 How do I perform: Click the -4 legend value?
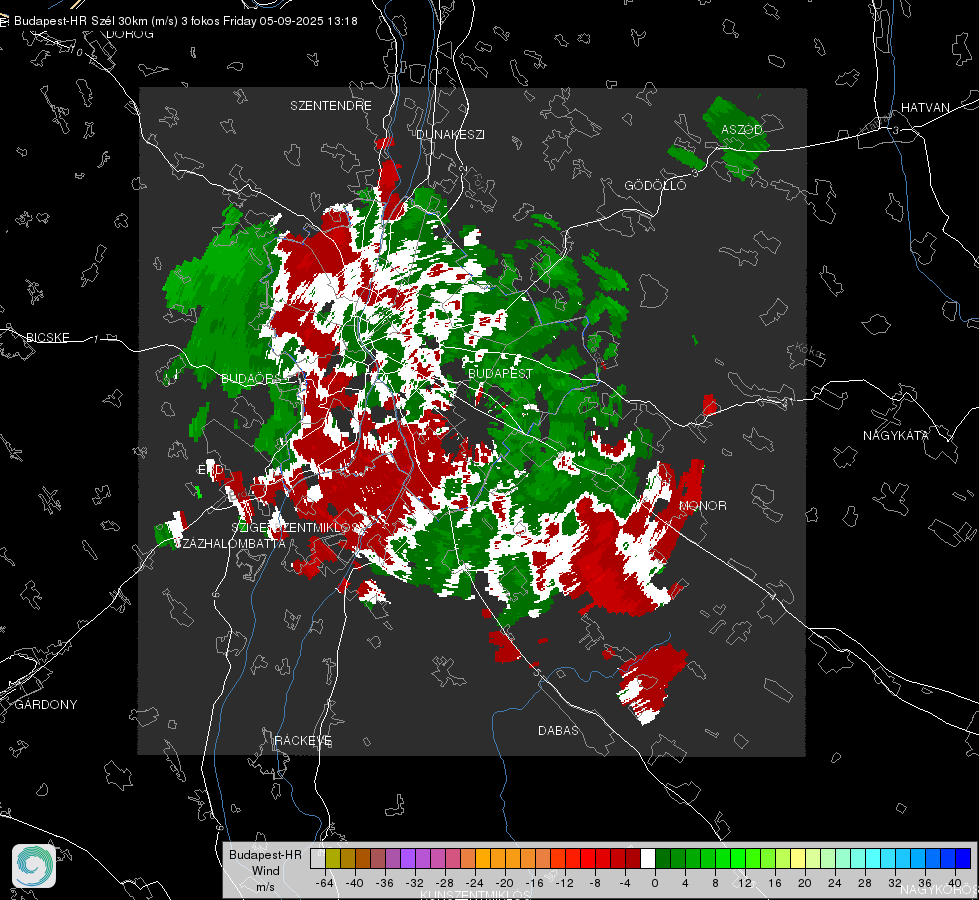625,883
